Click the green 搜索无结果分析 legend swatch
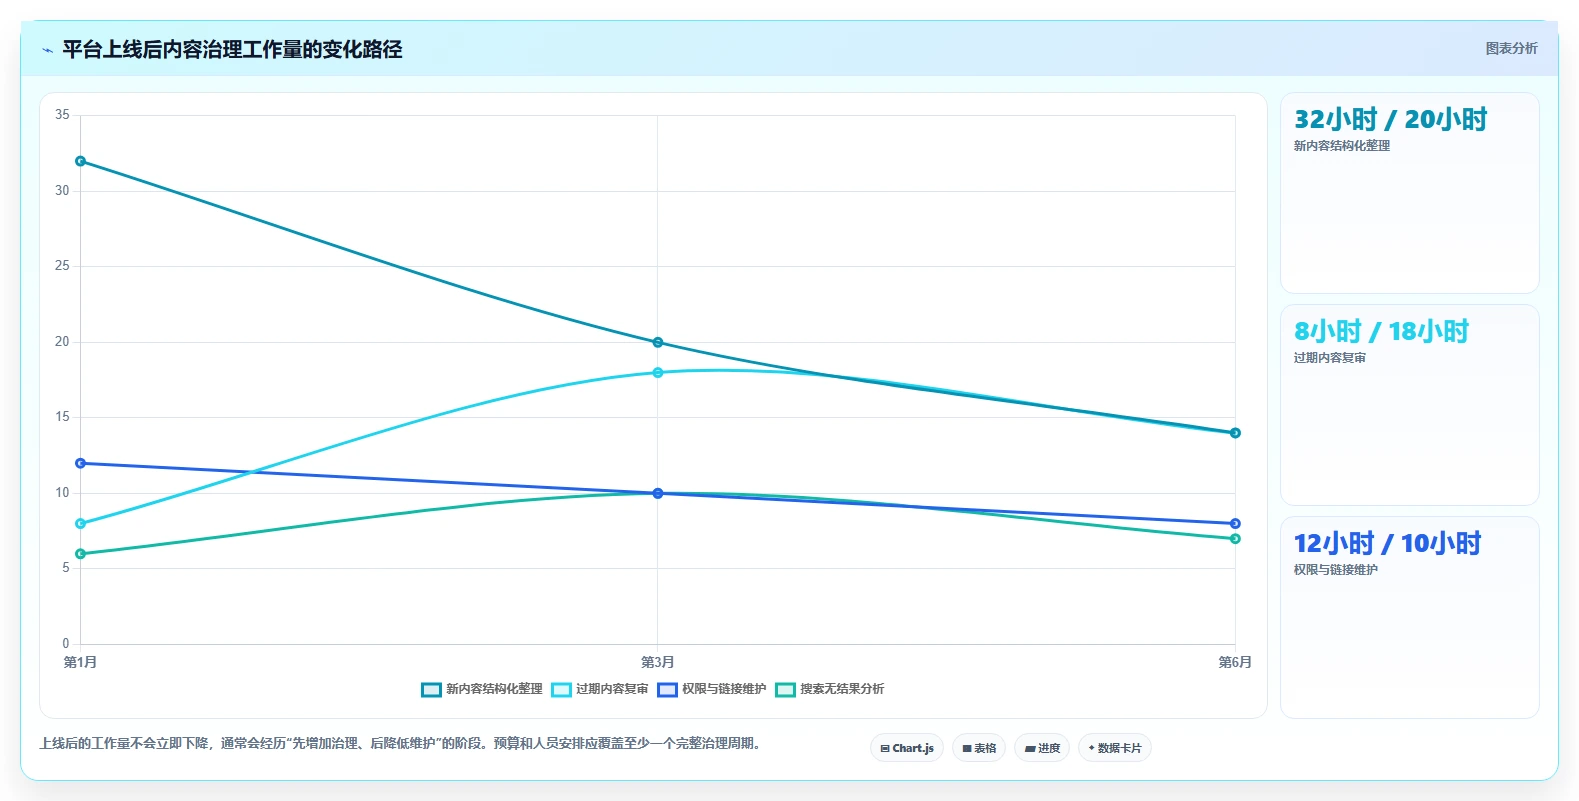The height and width of the screenshot is (801, 1579). (x=785, y=689)
